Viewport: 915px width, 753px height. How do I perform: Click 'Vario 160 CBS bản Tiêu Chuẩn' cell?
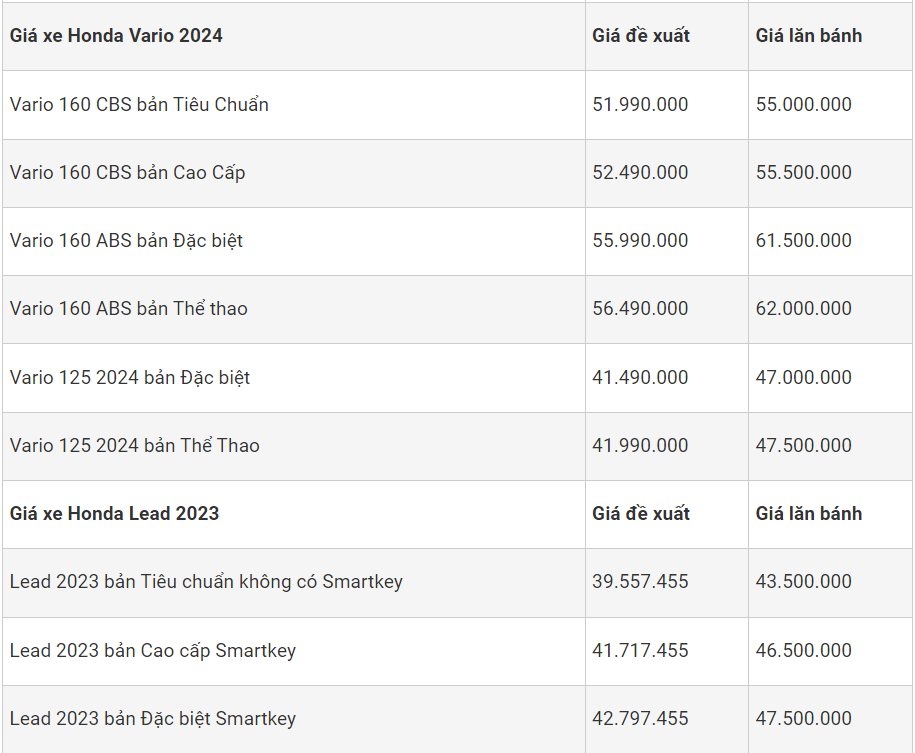pos(139,104)
